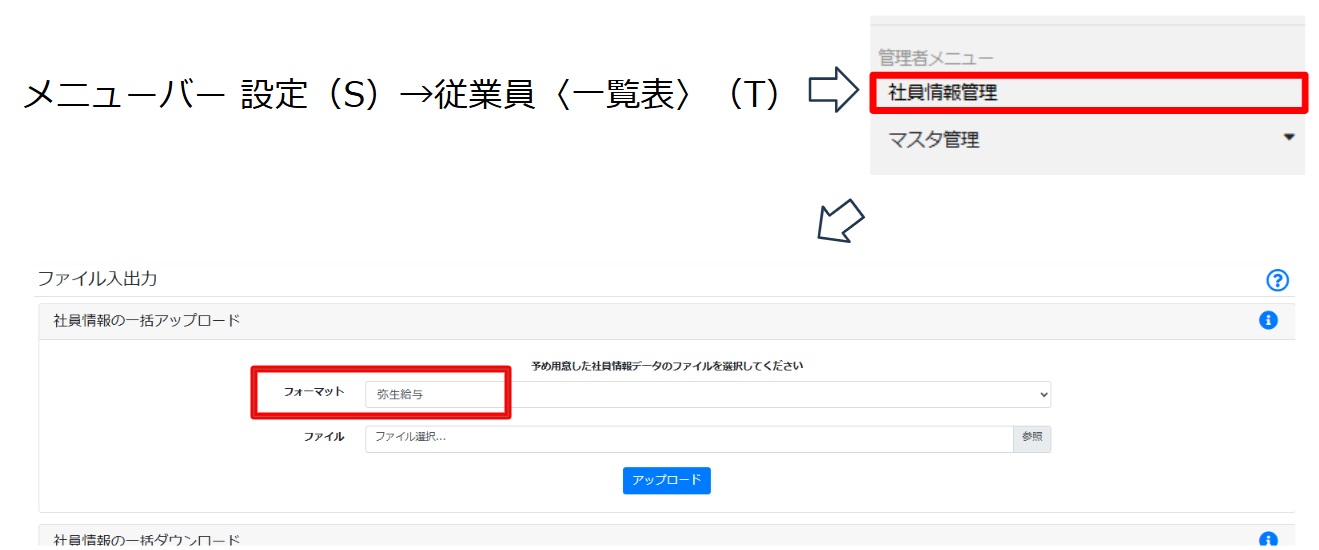The image size is (1319, 550).
Task: Open the フォーマット dropdown showing 弥生給与
Action: pyautogui.click(x=708, y=395)
